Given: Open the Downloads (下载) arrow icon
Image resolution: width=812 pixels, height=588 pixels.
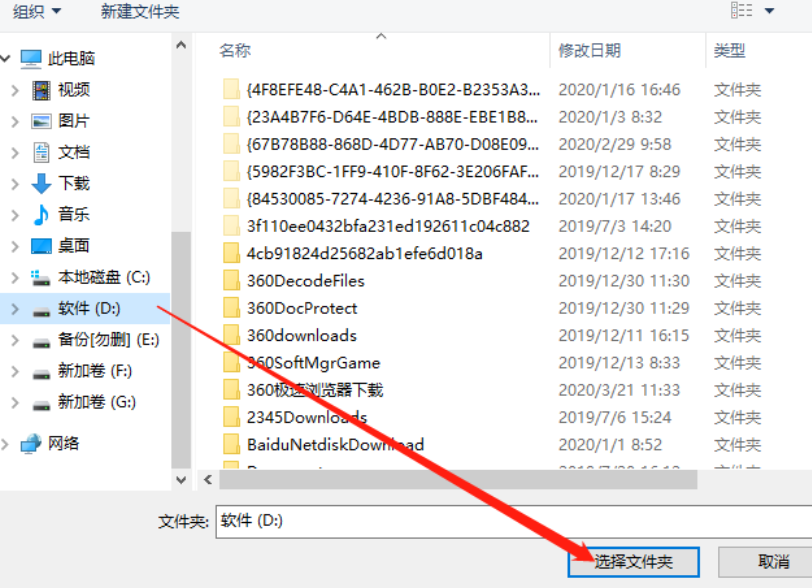Looking at the screenshot, I should click(x=41, y=183).
